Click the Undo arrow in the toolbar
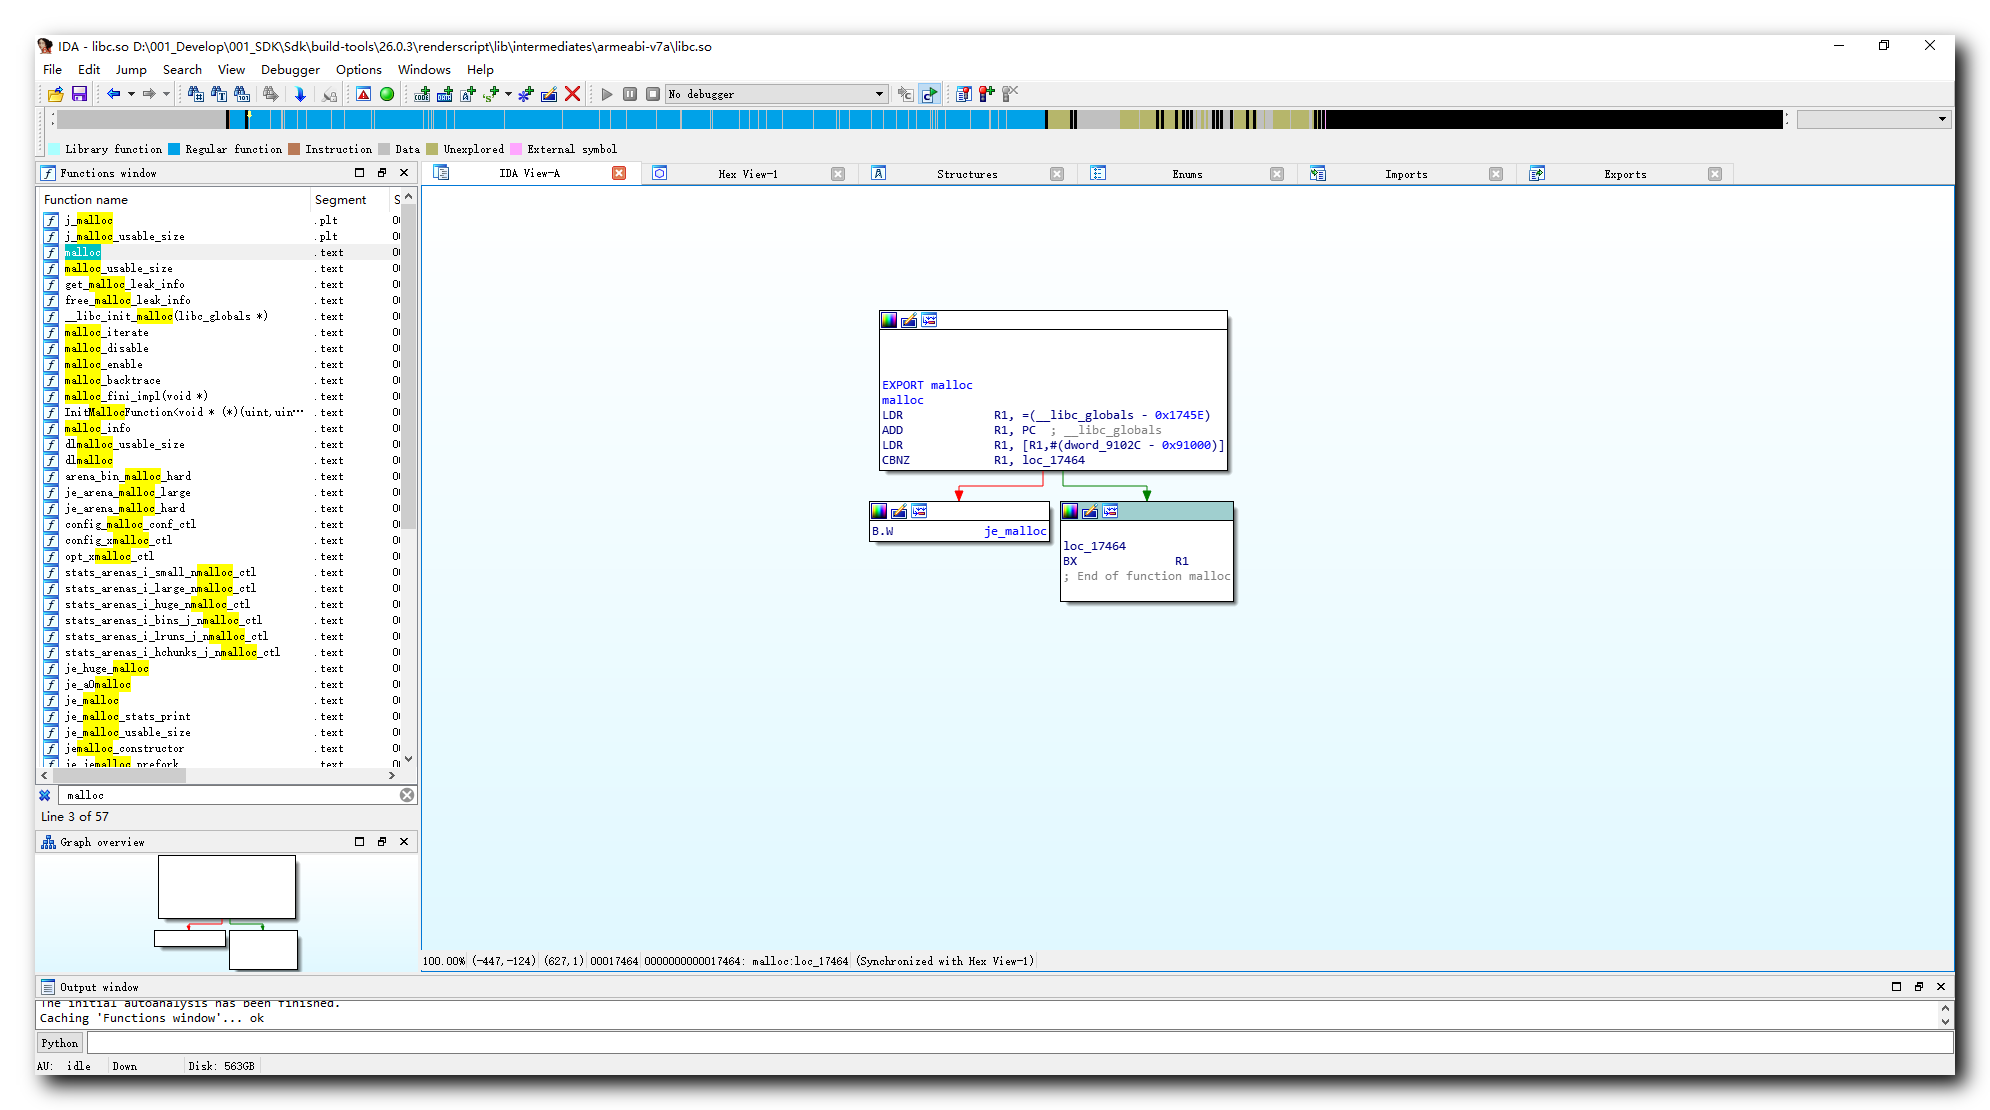Screen dimensions: 1990x1110 tap(113, 94)
